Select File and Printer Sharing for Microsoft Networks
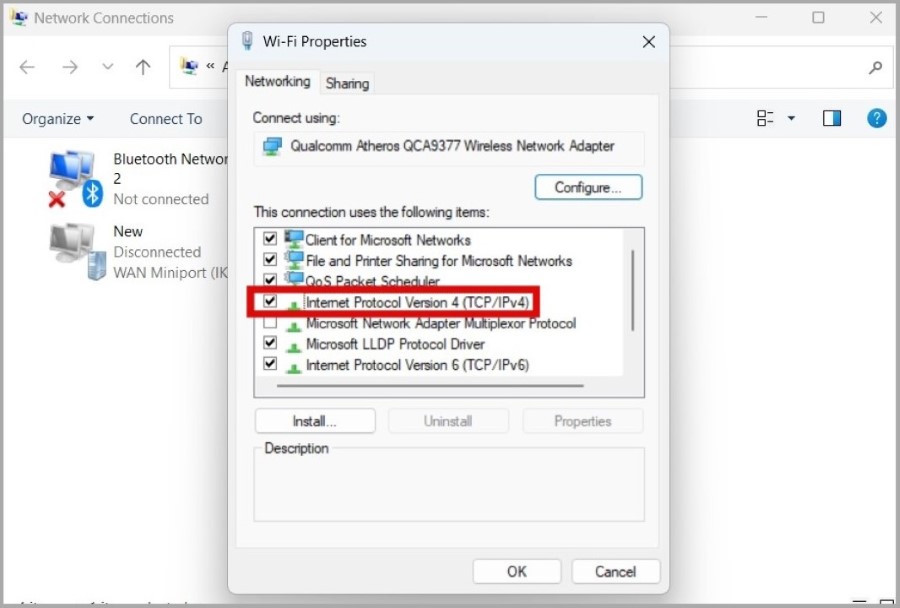 [x=439, y=261]
